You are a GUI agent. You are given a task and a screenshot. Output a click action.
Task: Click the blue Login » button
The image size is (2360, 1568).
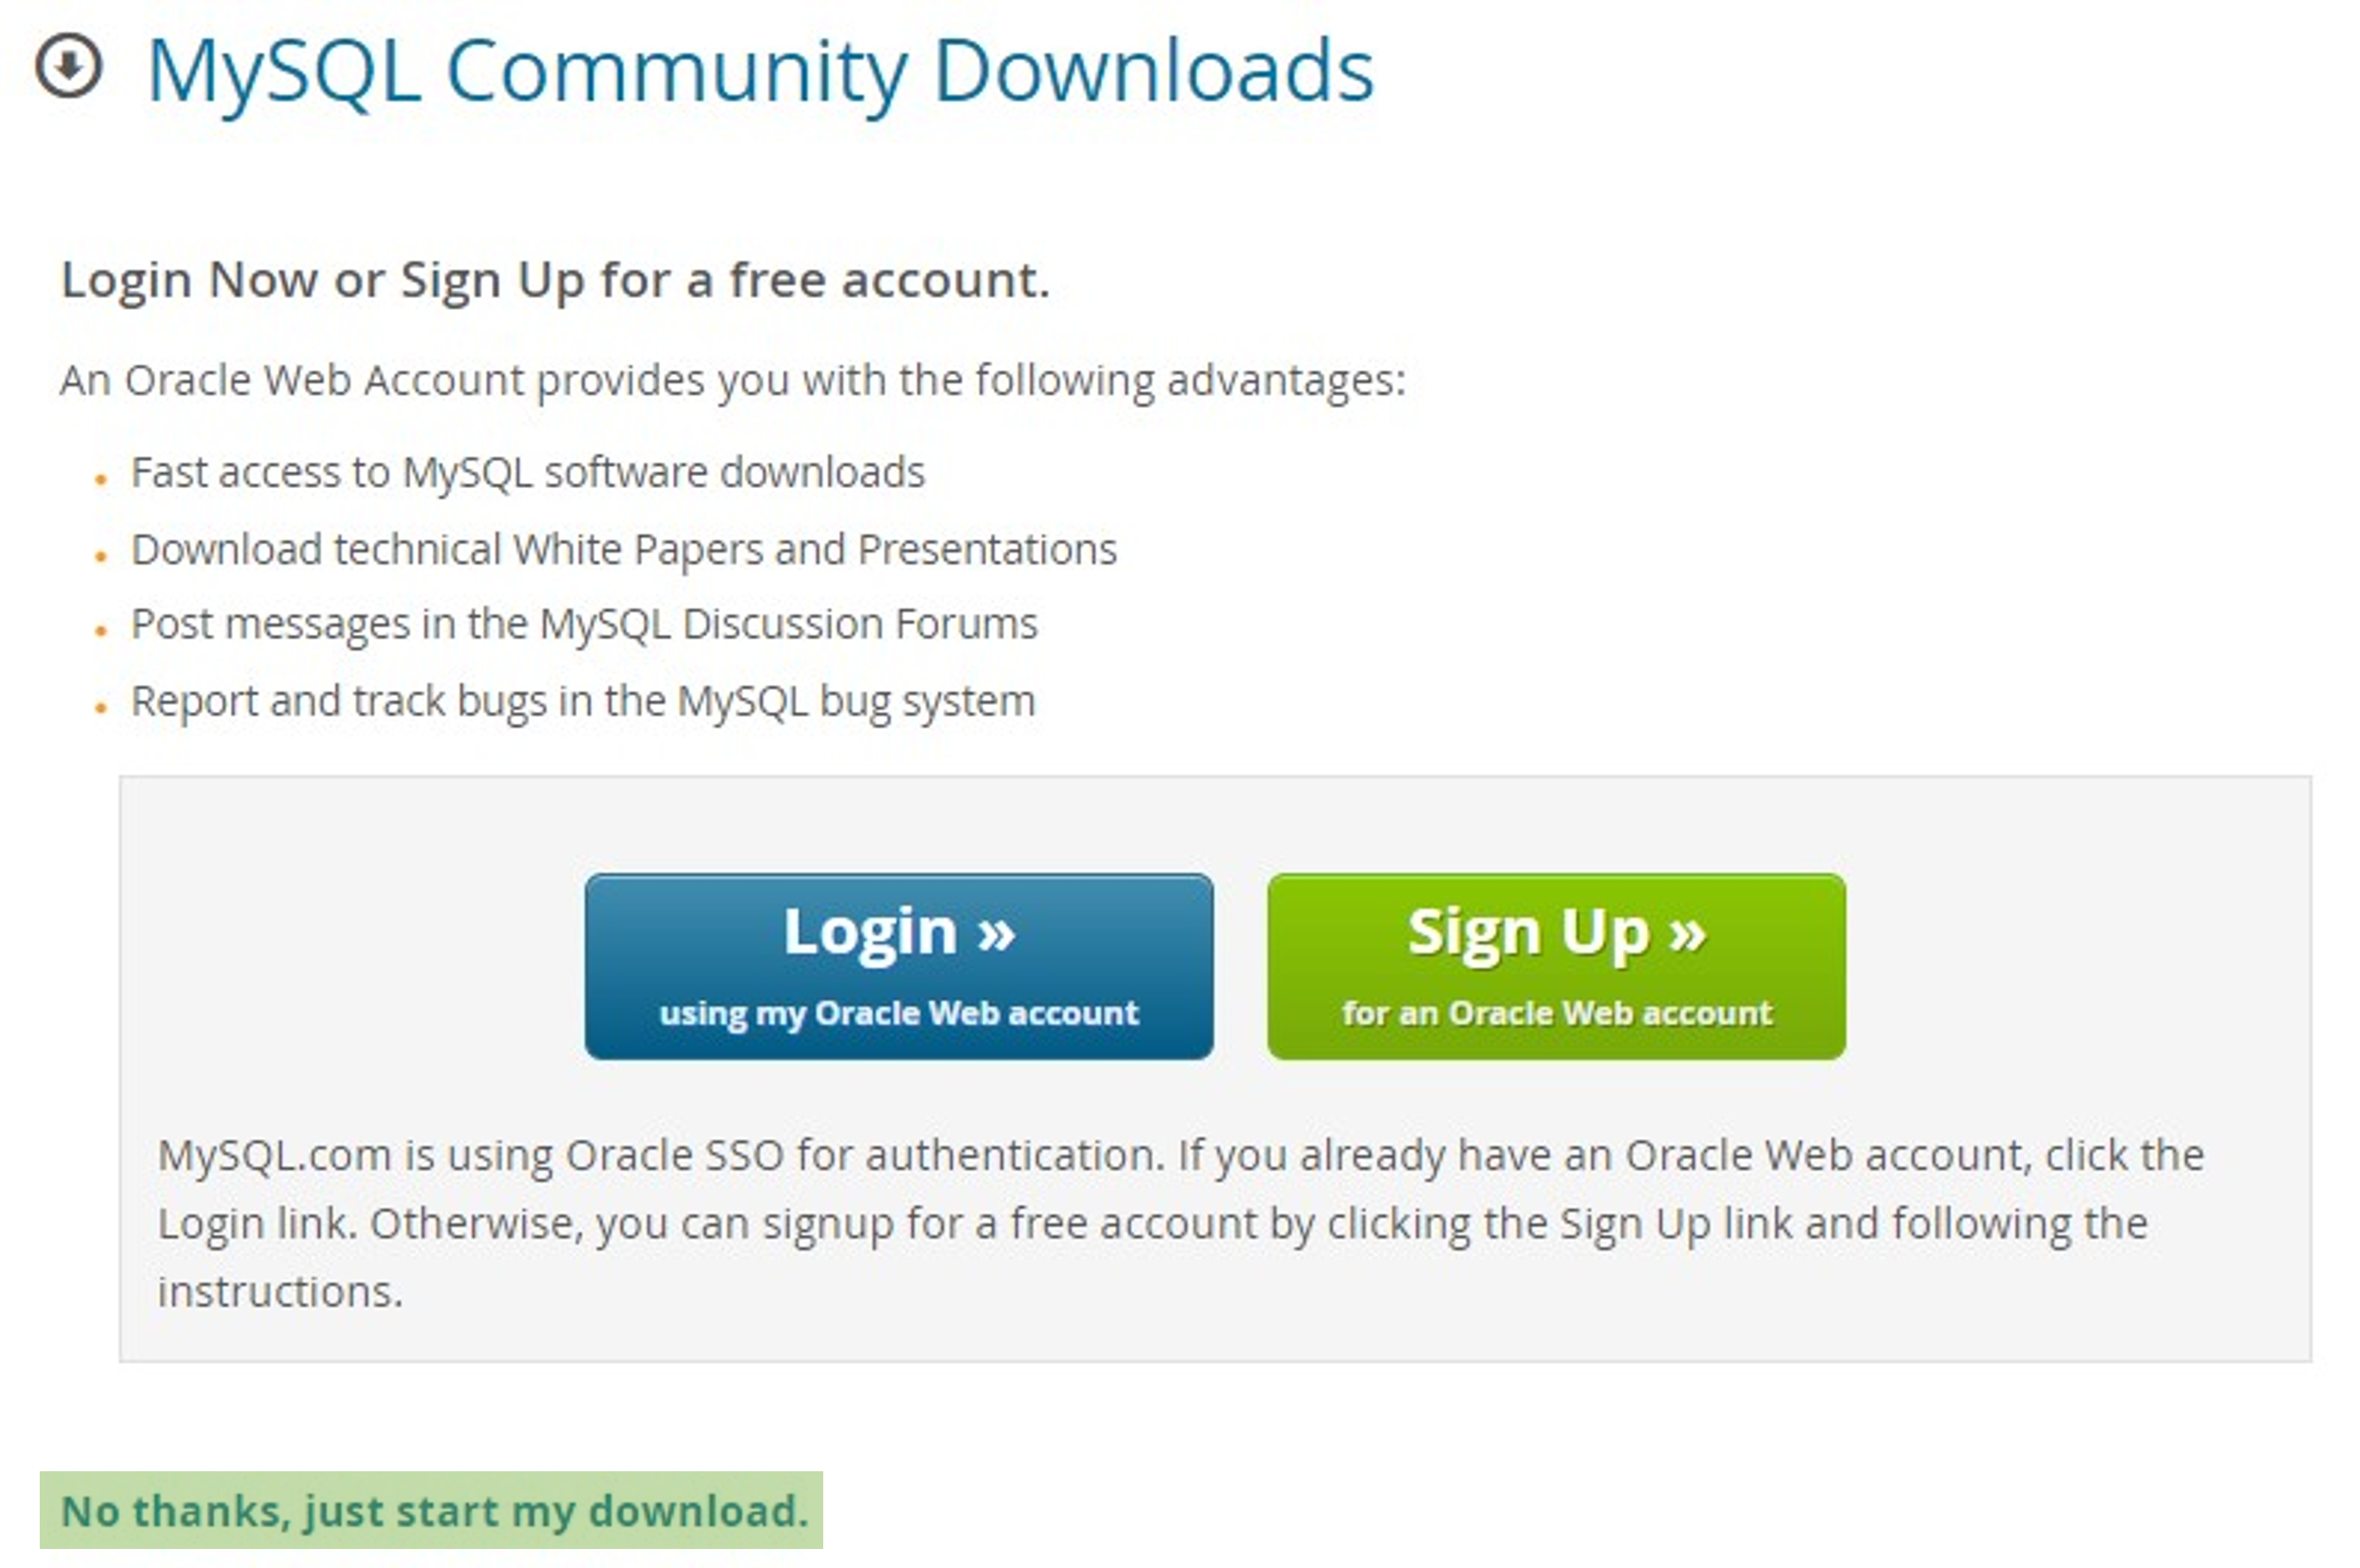[x=899, y=967]
